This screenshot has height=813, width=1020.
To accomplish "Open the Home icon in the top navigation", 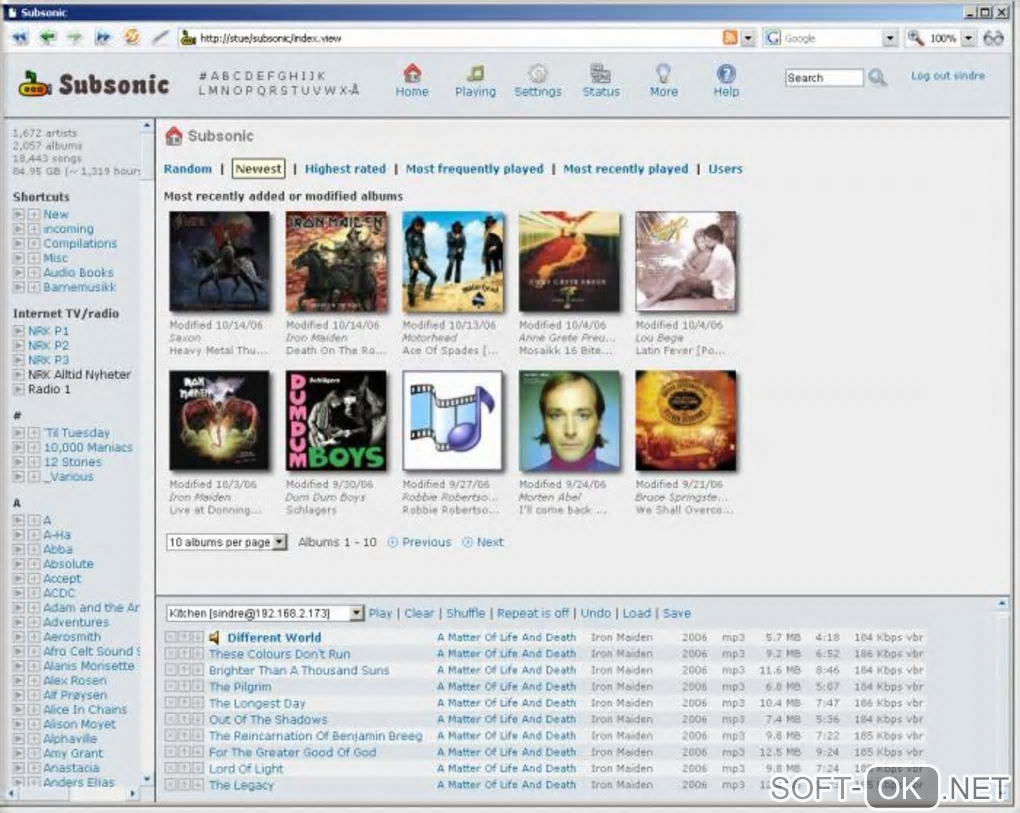I will click(x=412, y=72).
